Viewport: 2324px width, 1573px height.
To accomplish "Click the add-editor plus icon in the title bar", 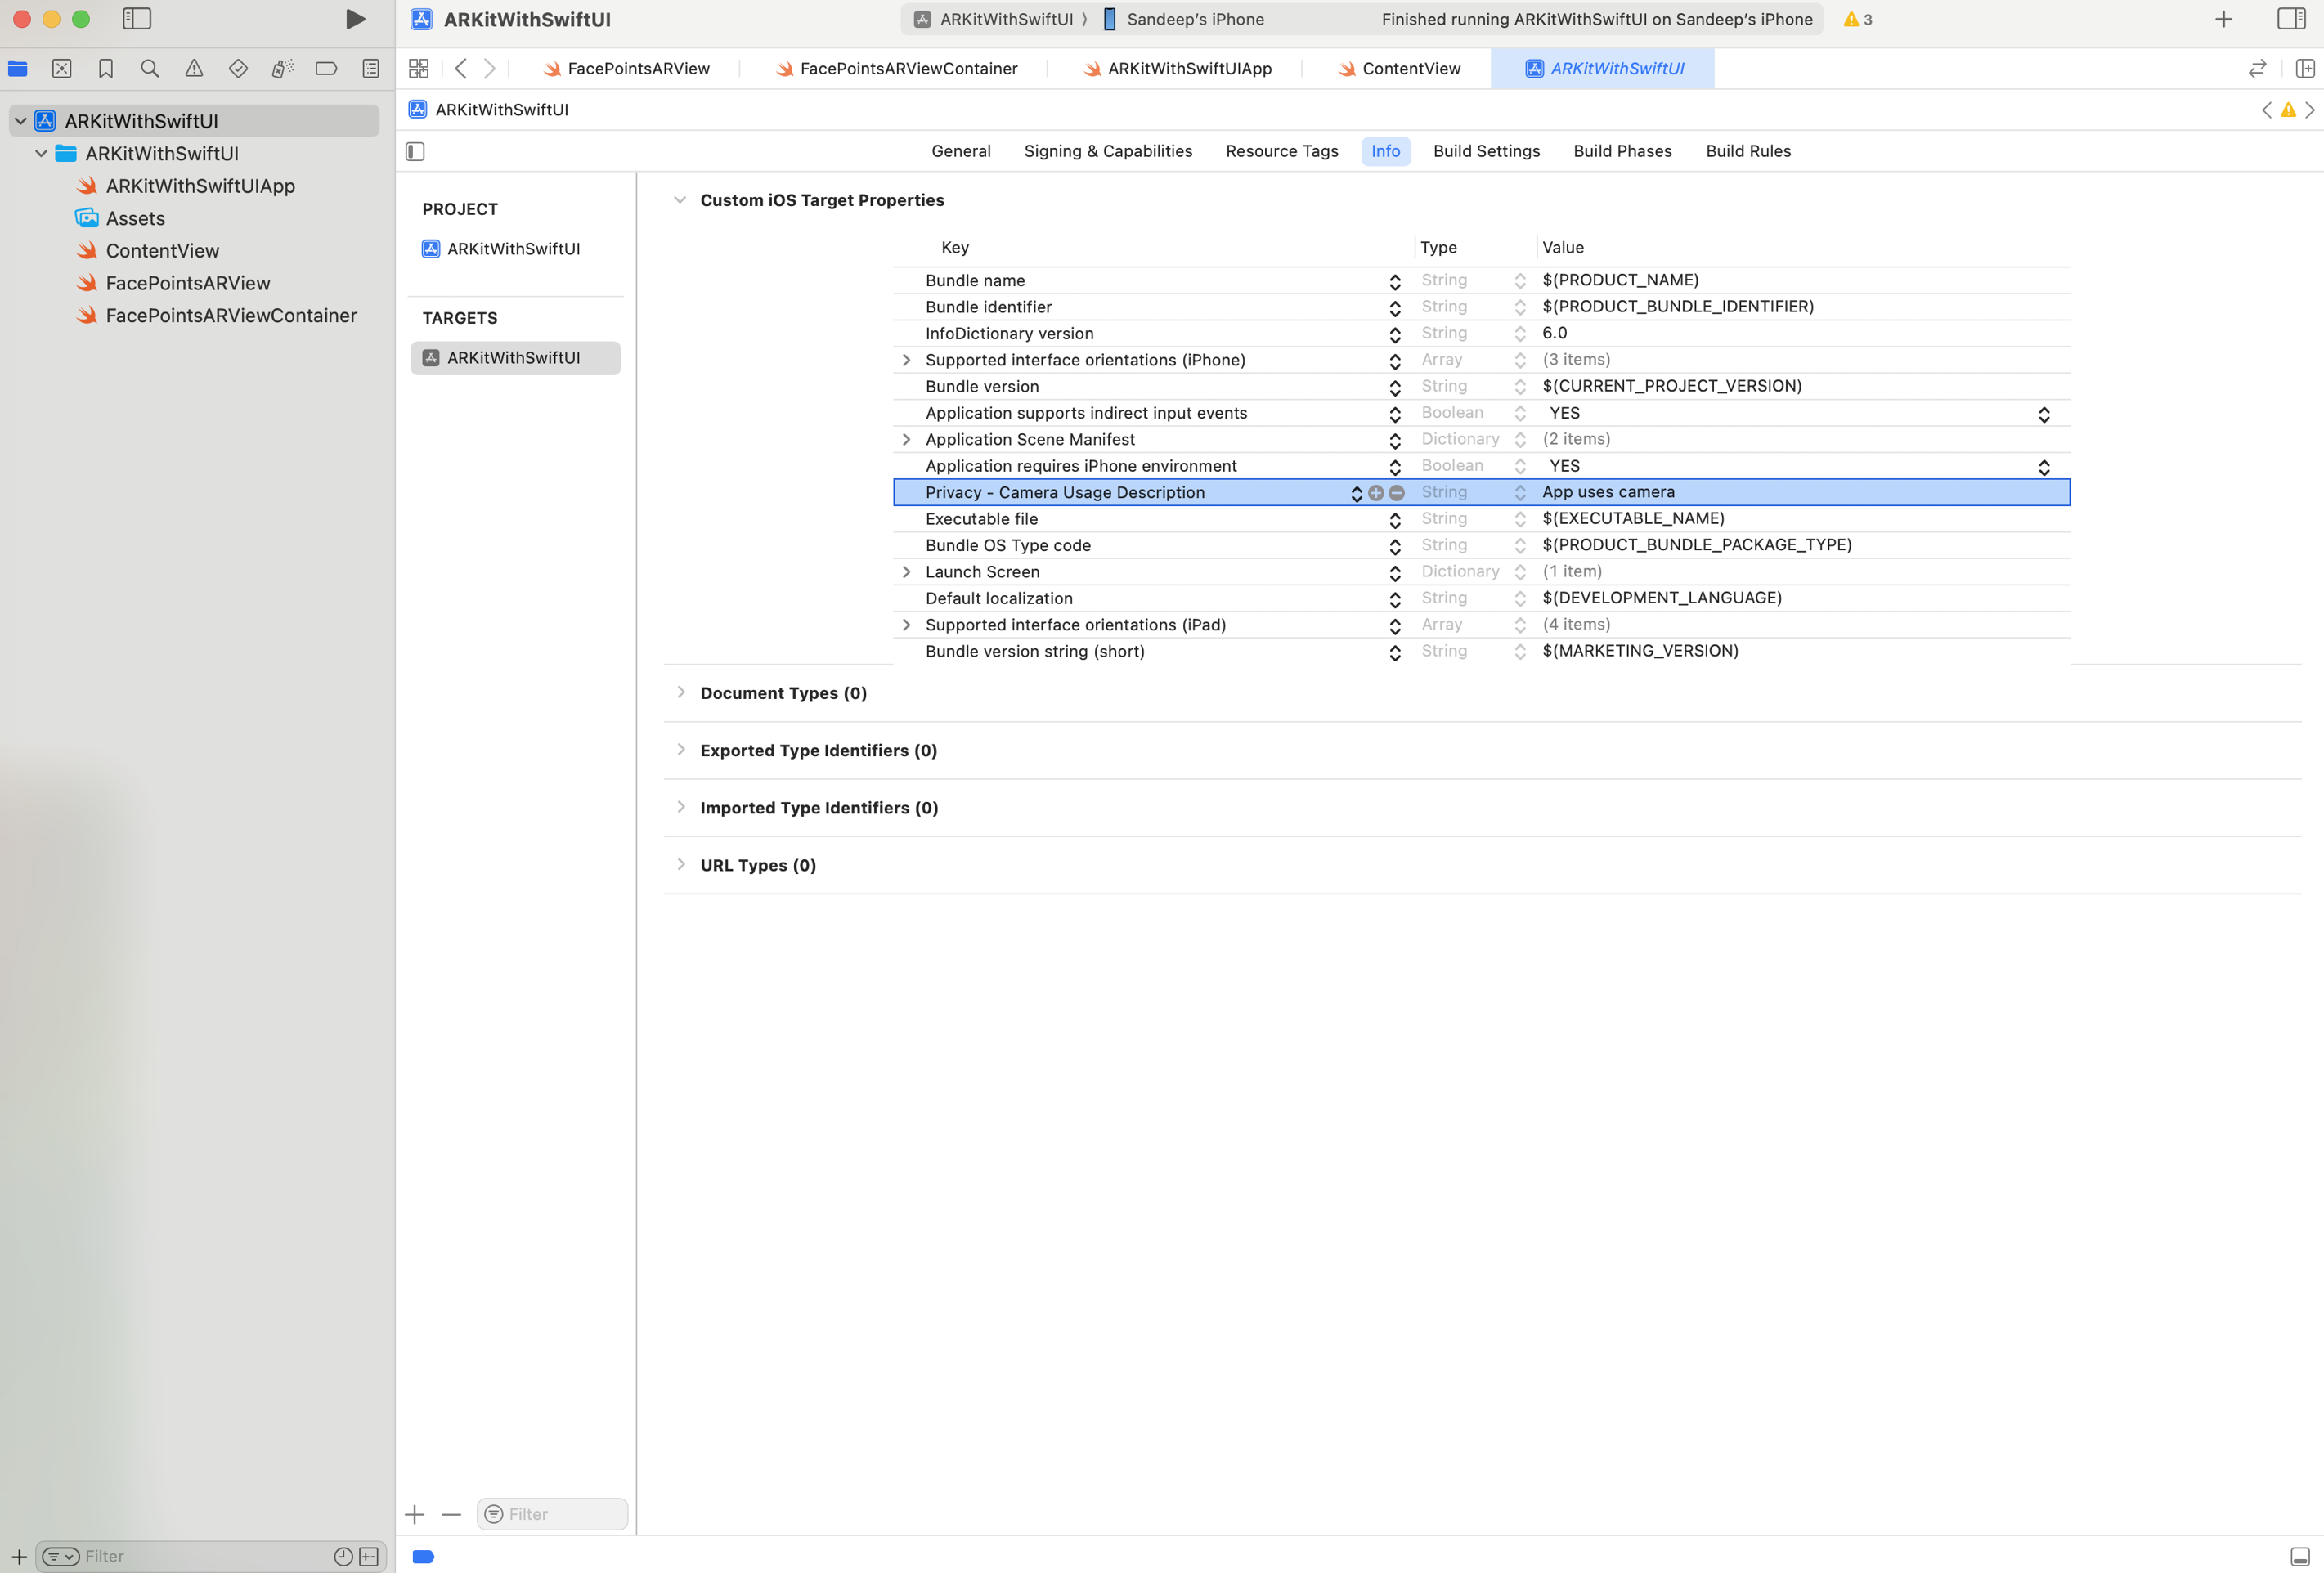I will click(x=2223, y=19).
